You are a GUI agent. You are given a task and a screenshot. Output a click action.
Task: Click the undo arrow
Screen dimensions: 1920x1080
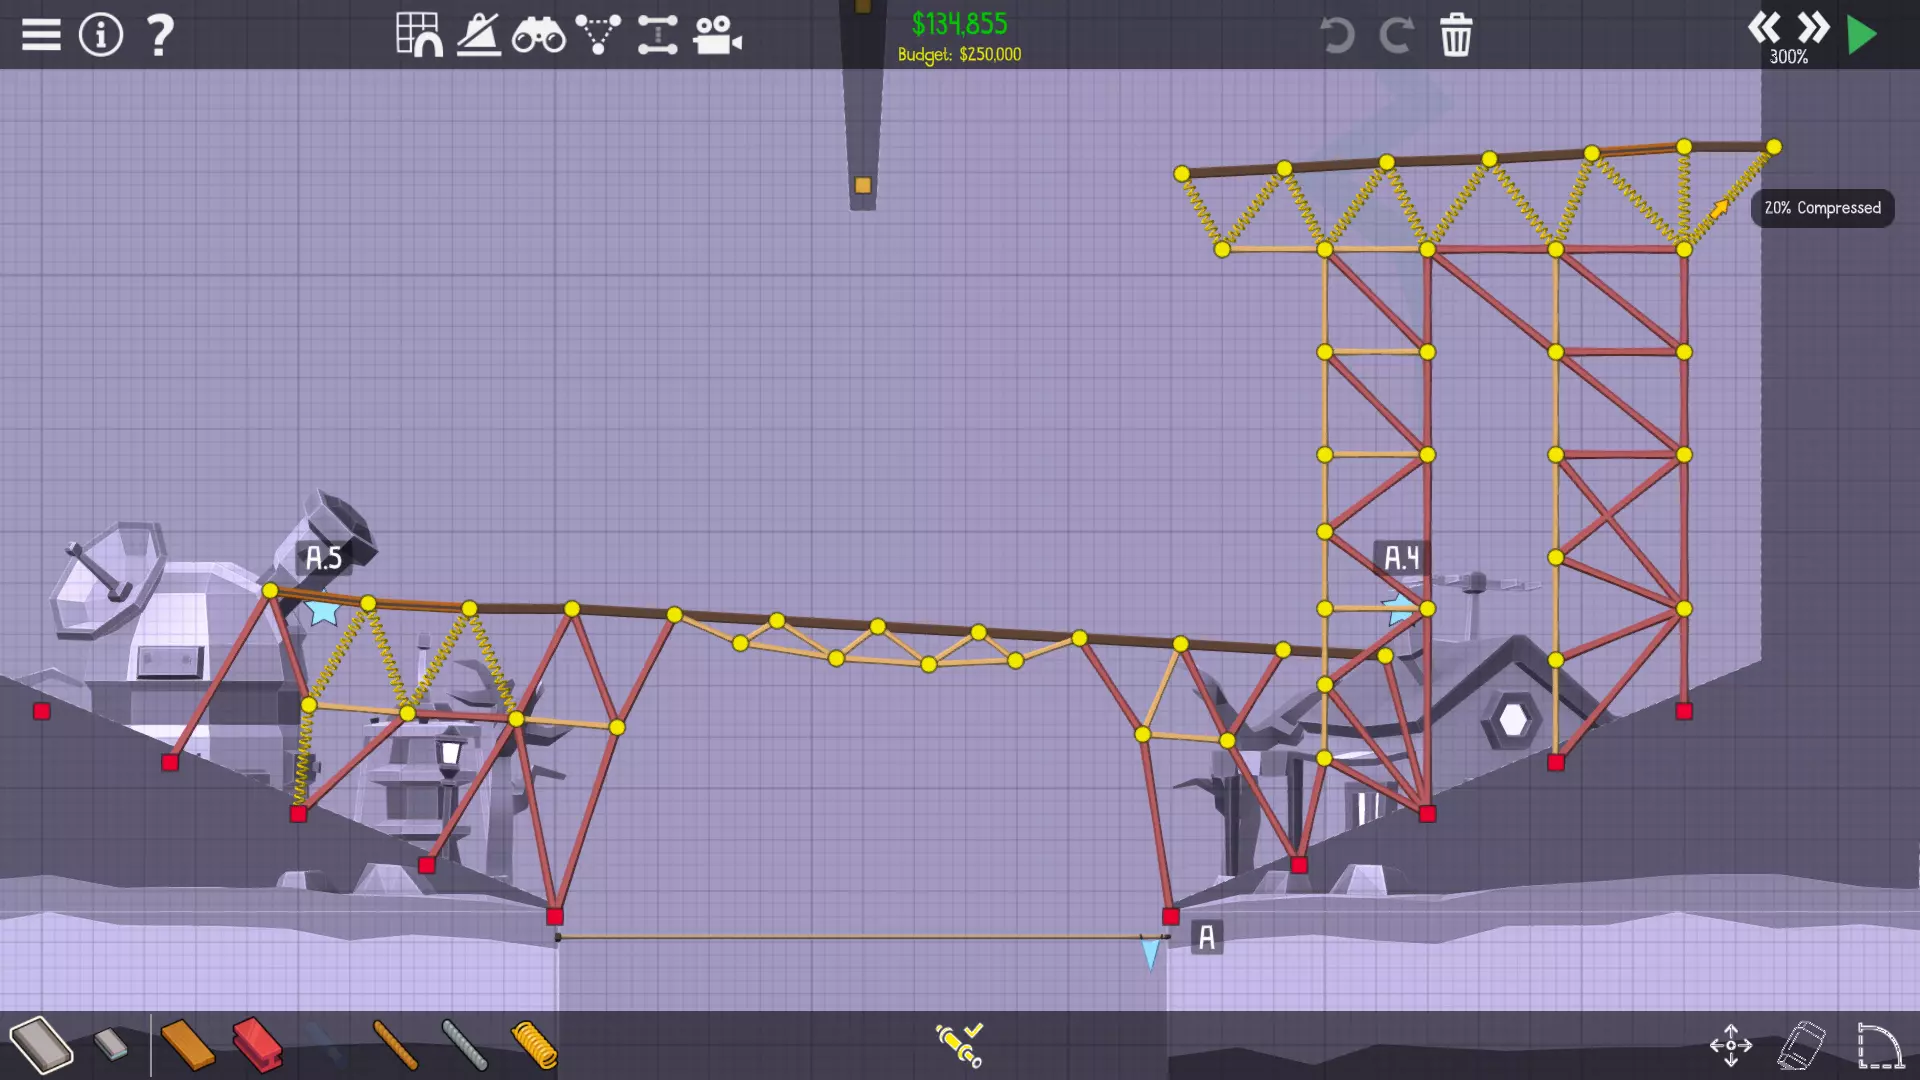tap(1337, 36)
